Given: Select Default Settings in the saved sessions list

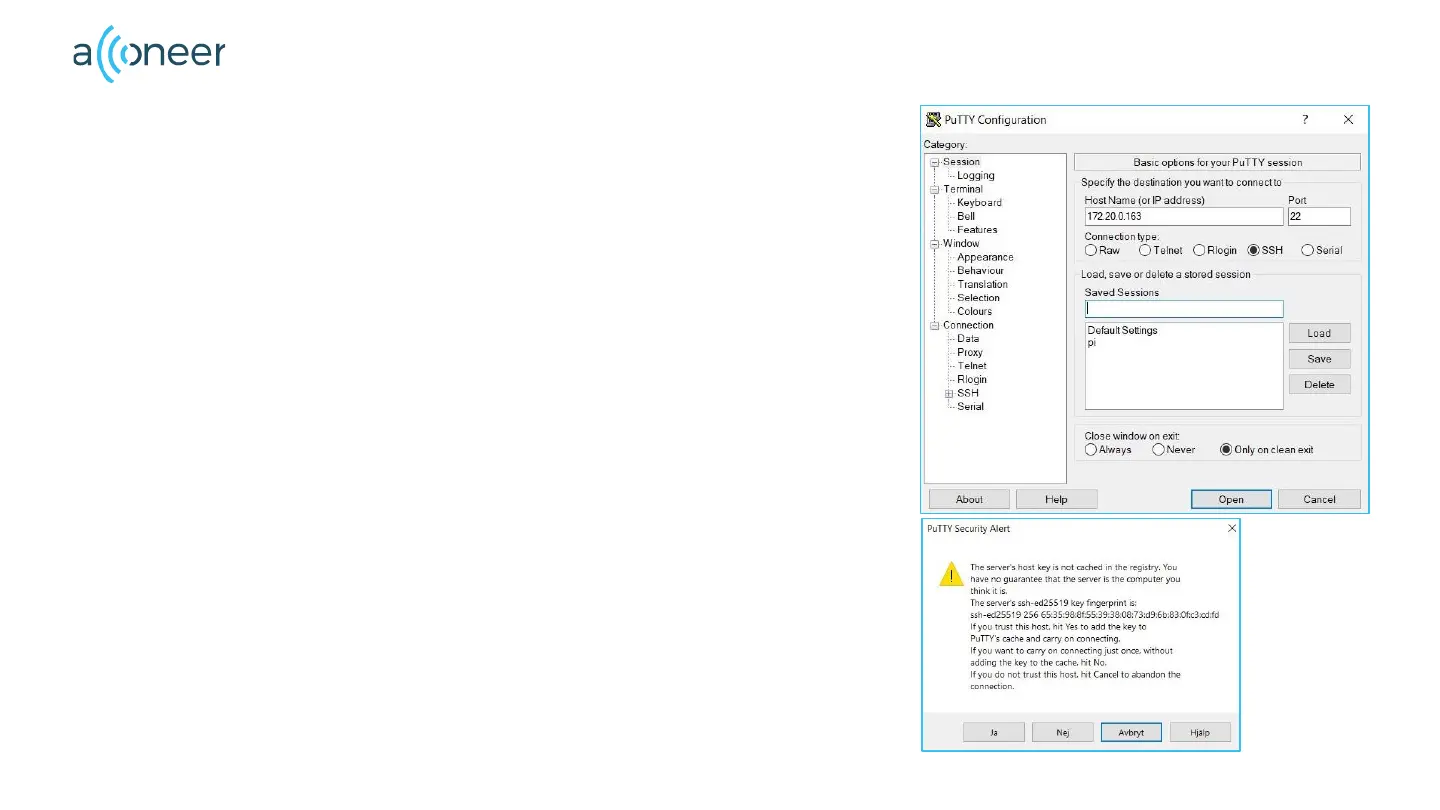Looking at the screenshot, I should 1122,330.
